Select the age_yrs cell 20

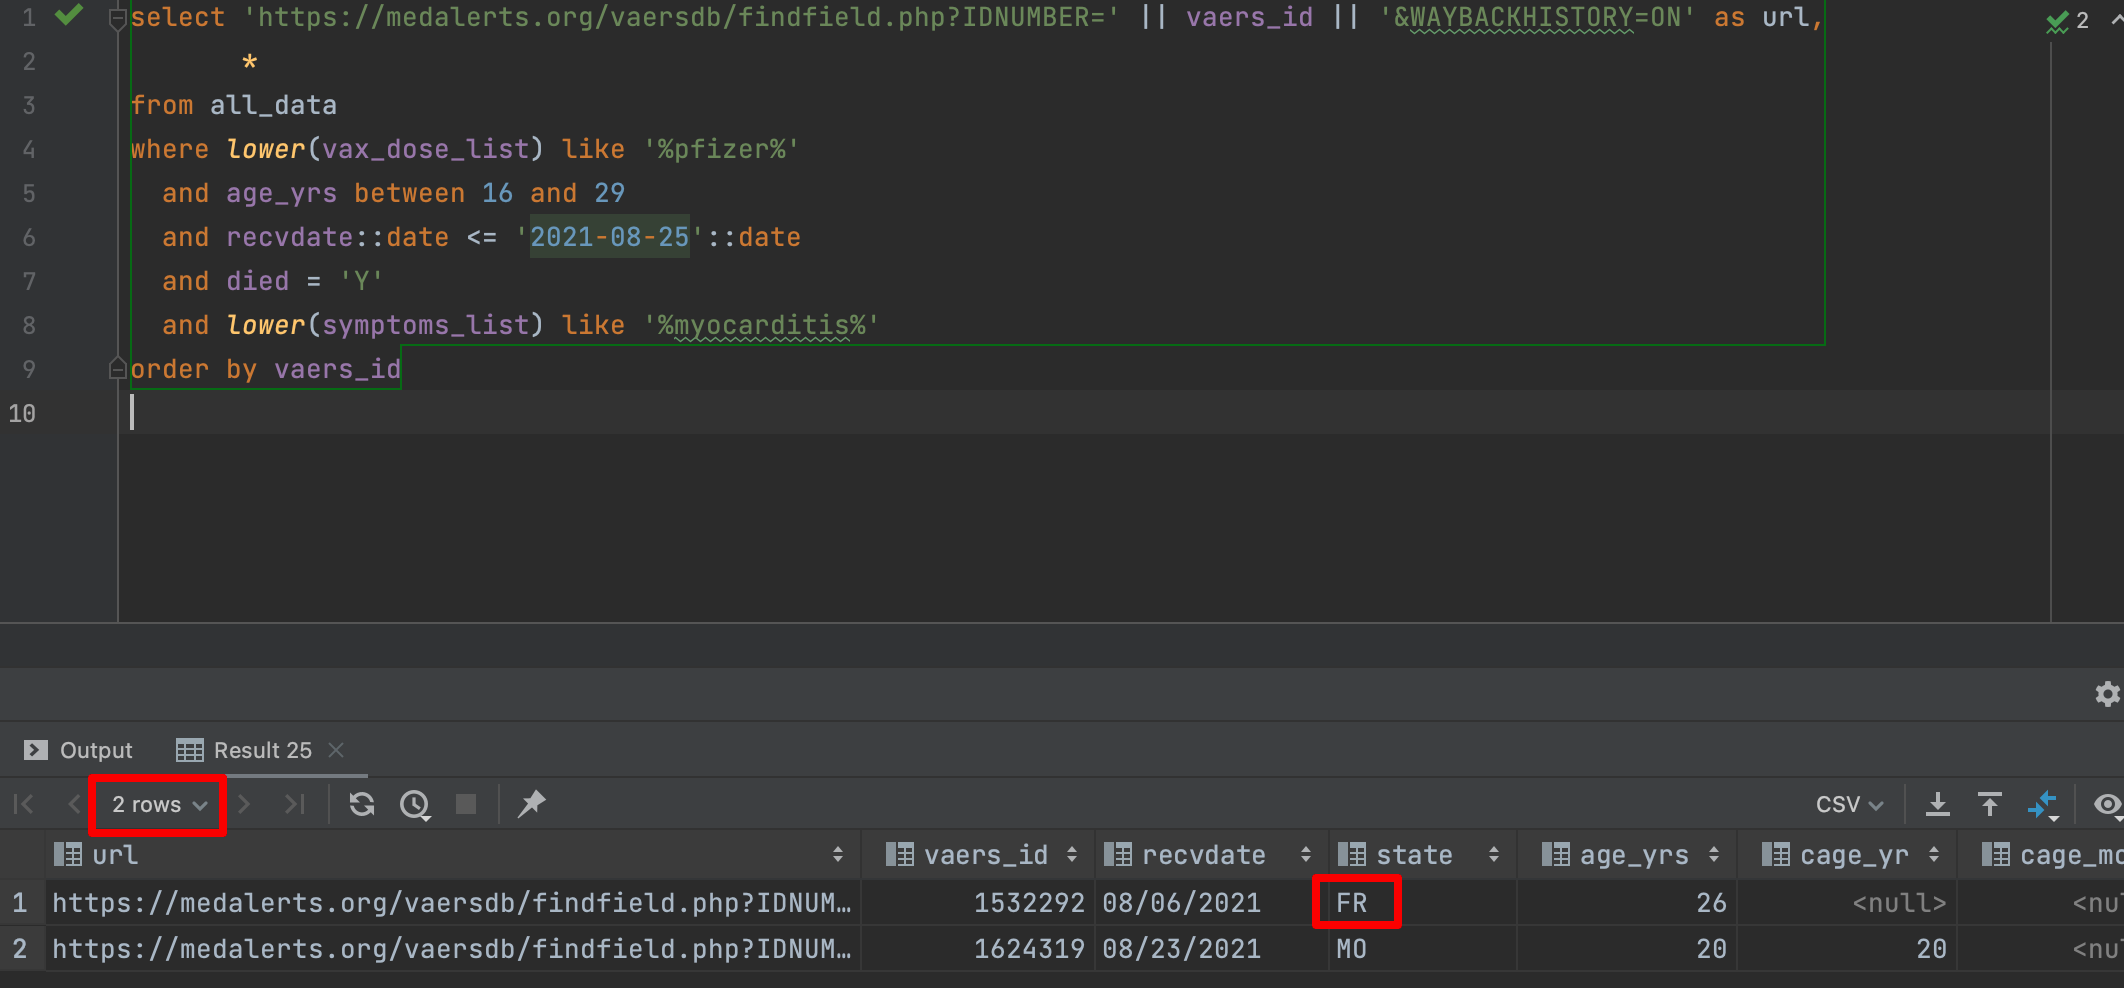pyautogui.click(x=1626, y=949)
